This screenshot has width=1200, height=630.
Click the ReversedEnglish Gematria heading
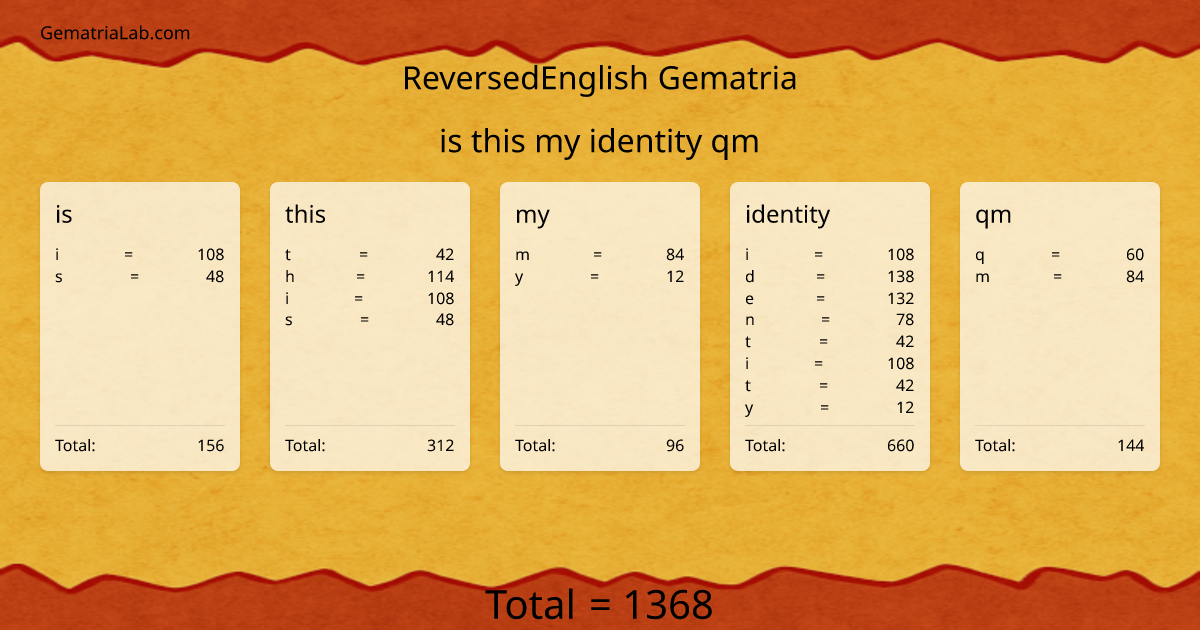point(600,78)
